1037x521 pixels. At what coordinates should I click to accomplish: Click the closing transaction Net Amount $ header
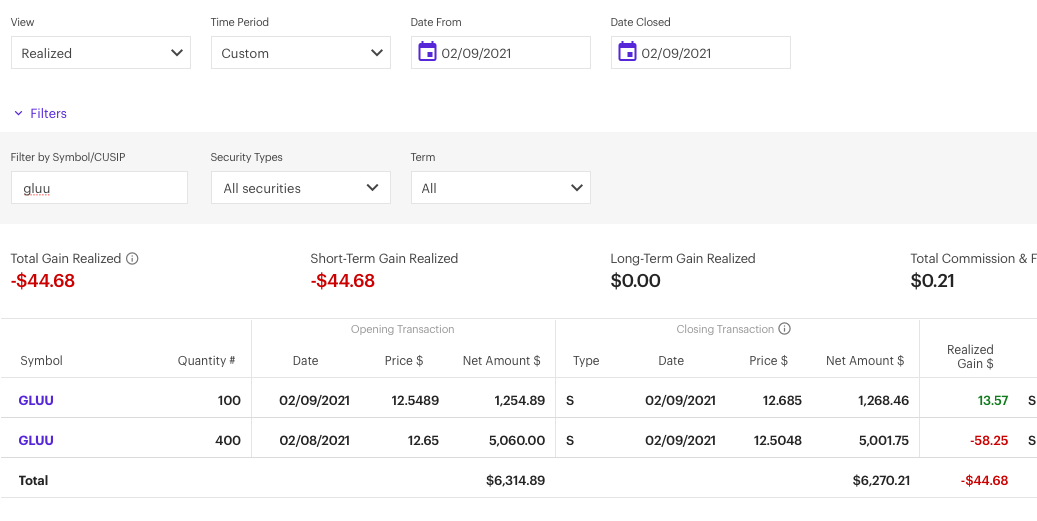coord(864,361)
